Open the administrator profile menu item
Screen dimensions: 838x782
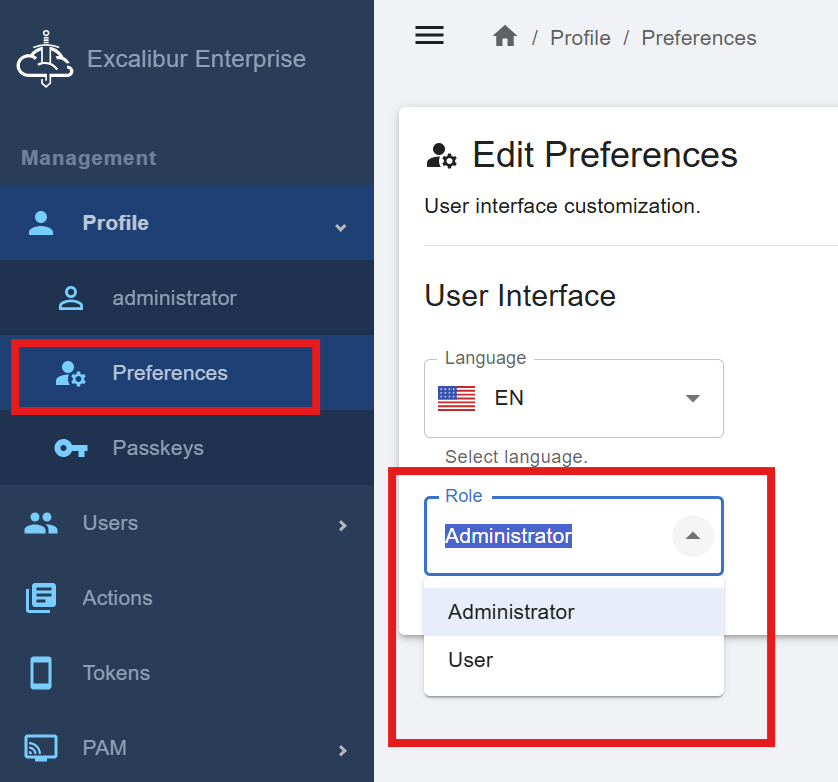pyautogui.click(x=187, y=298)
